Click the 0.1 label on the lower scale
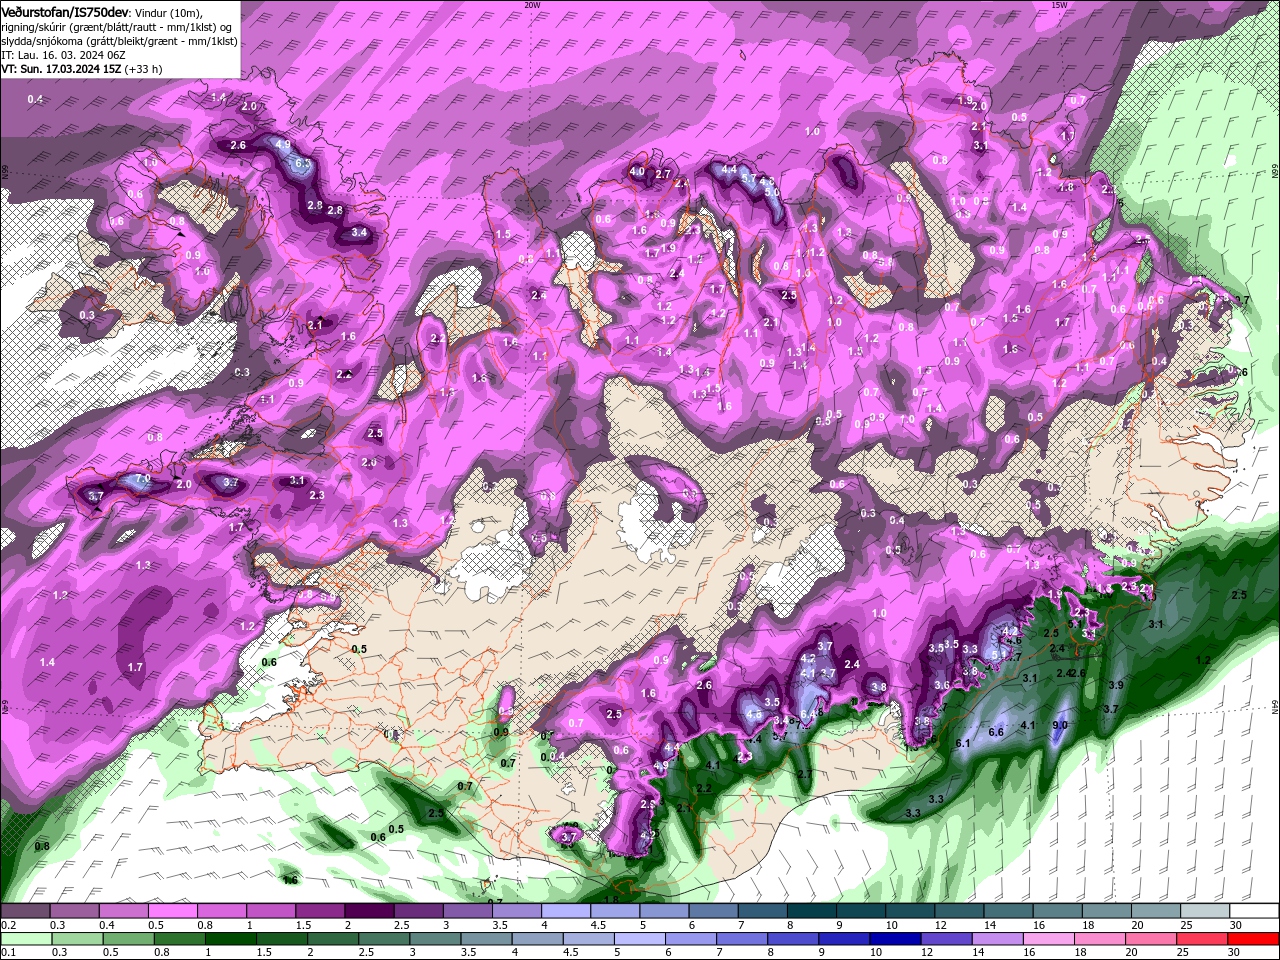 pyautogui.click(x=9, y=953)
